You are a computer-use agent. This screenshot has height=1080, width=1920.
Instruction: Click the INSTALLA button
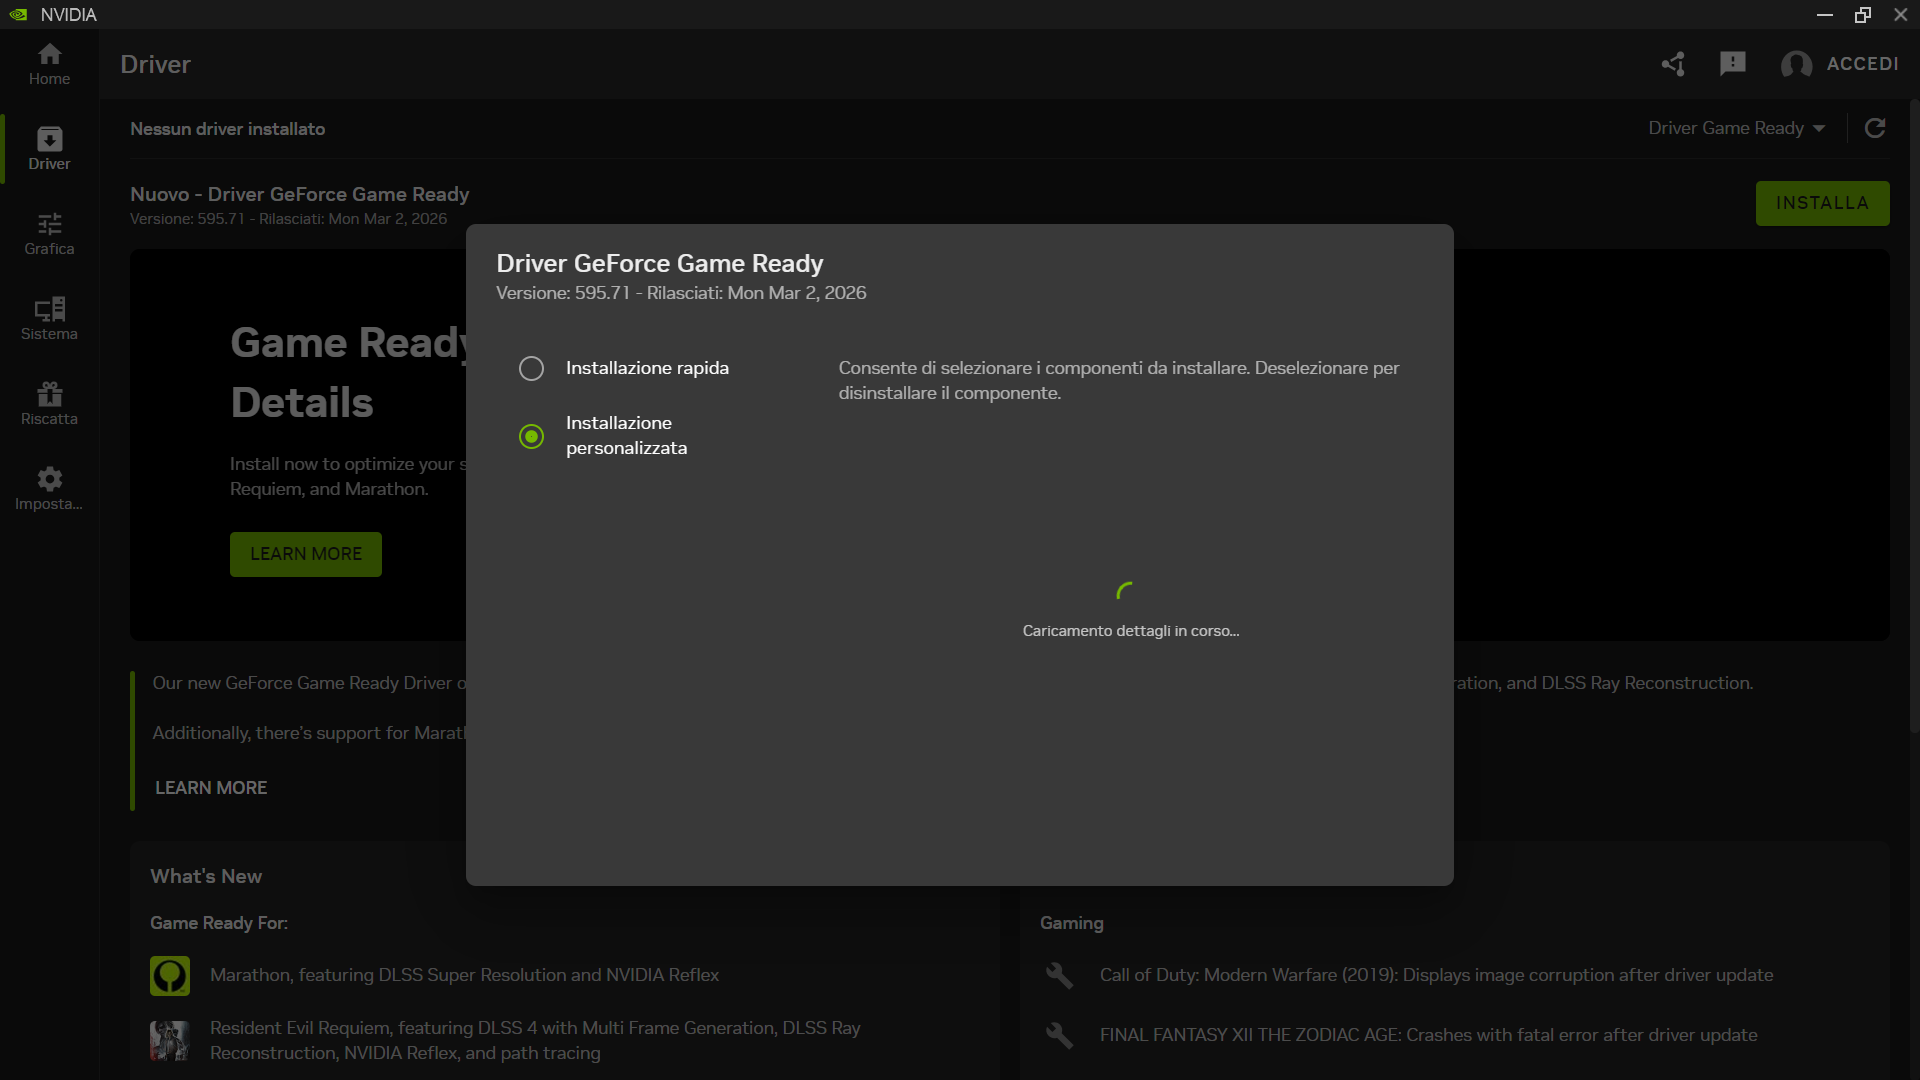point(1822,203)
